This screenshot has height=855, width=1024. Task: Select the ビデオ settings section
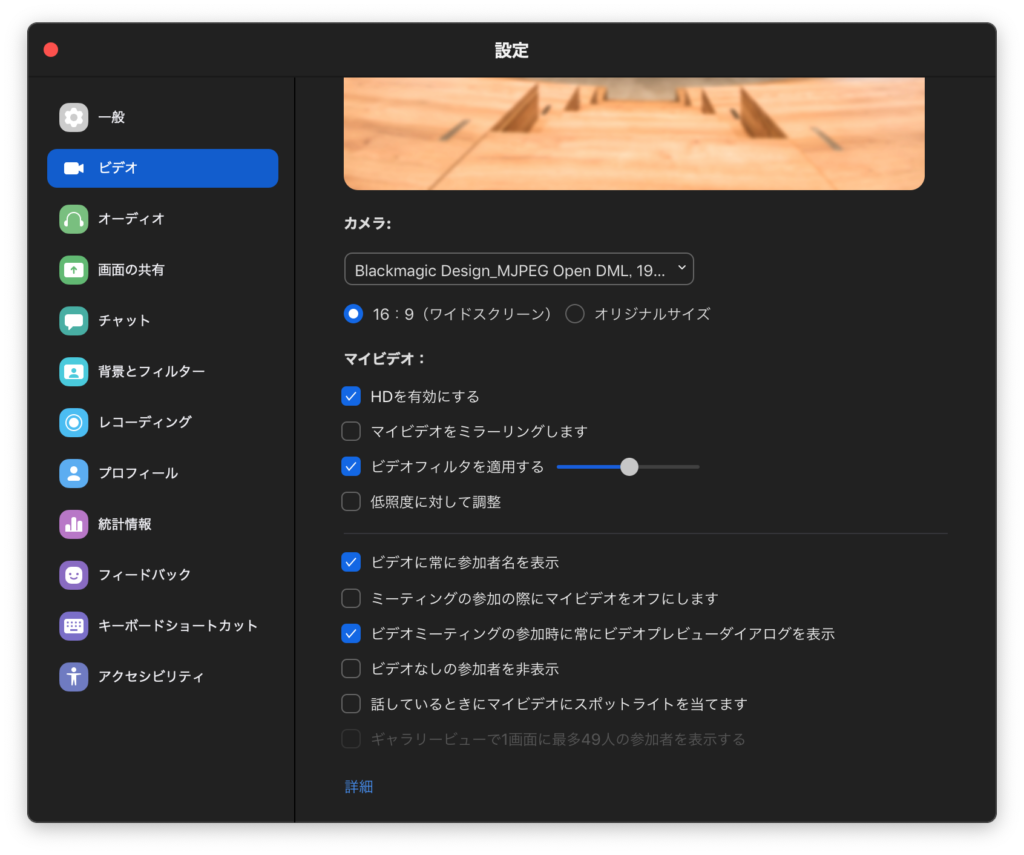click(163, 169)
